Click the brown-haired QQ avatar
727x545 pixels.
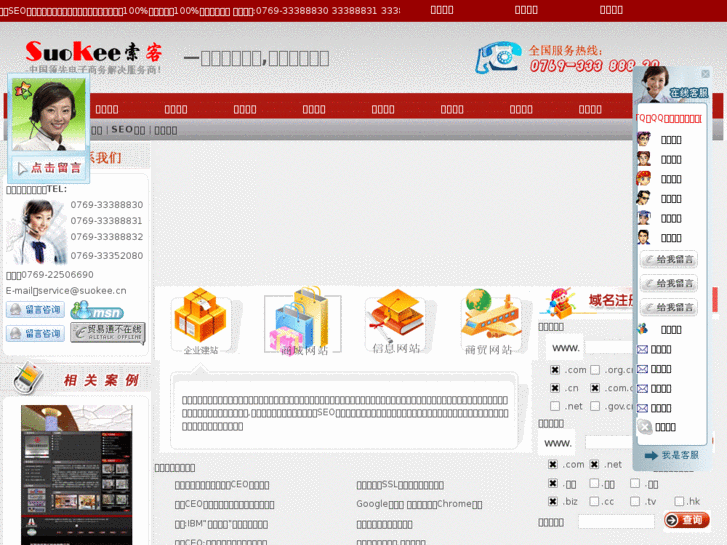(644, 159)
